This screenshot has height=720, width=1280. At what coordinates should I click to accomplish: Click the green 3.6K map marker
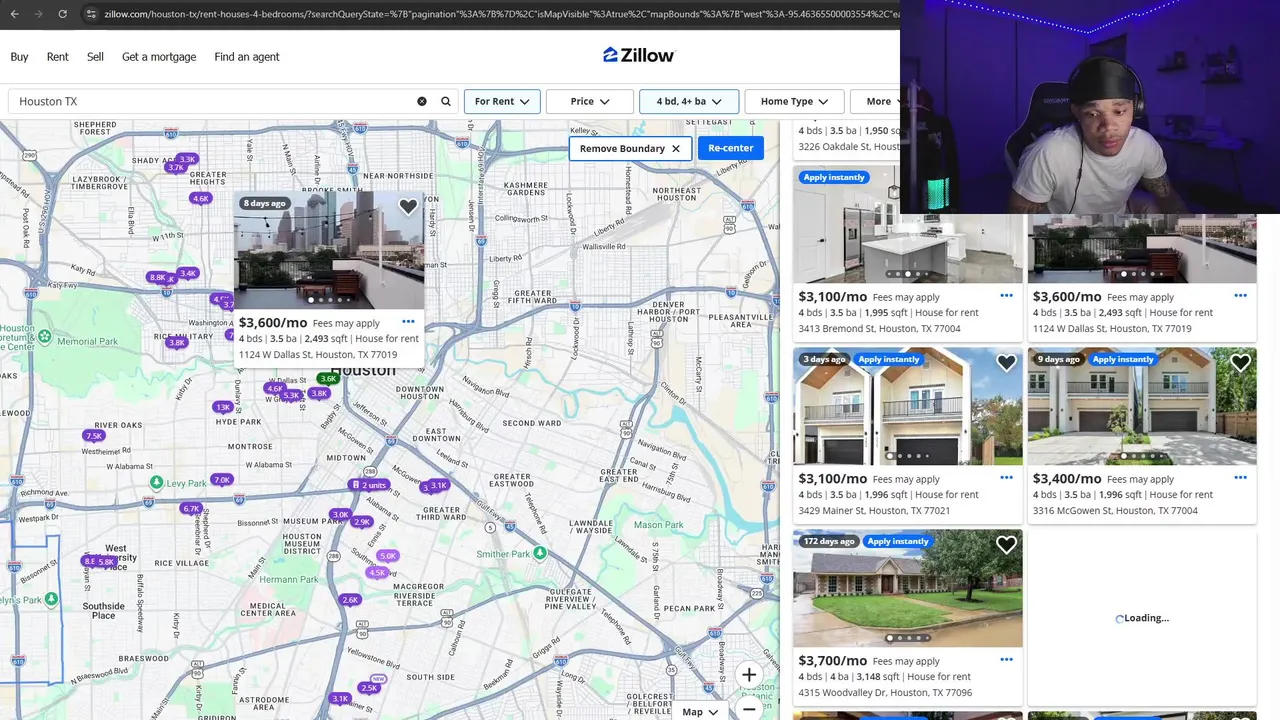(328, 379)
